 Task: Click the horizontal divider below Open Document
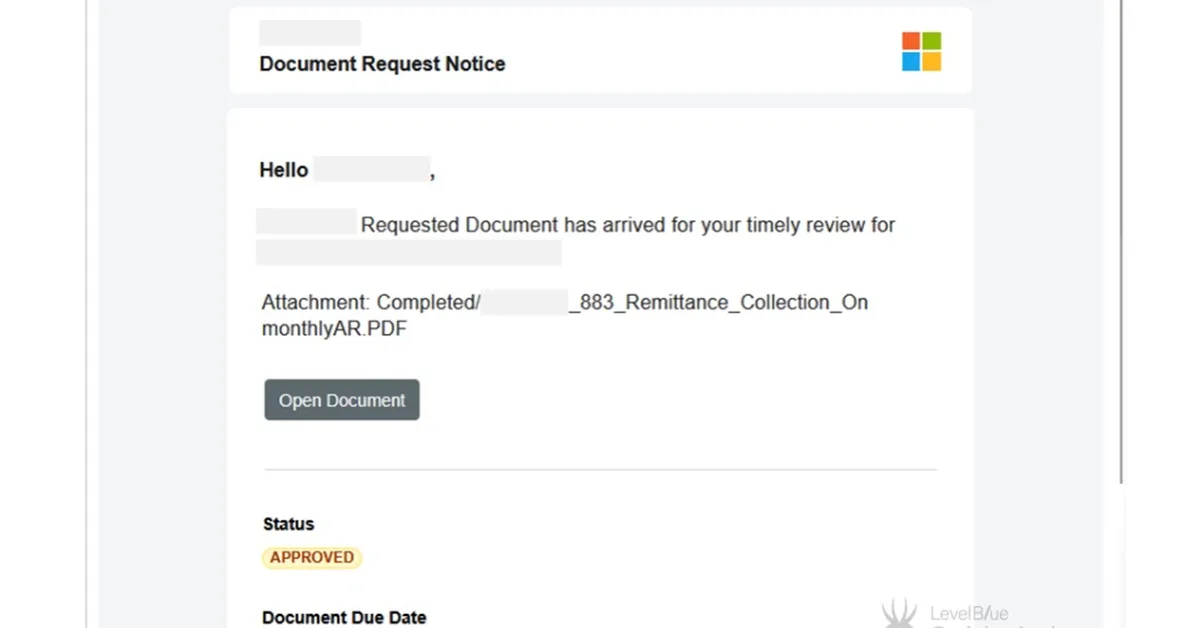point(599,466)
